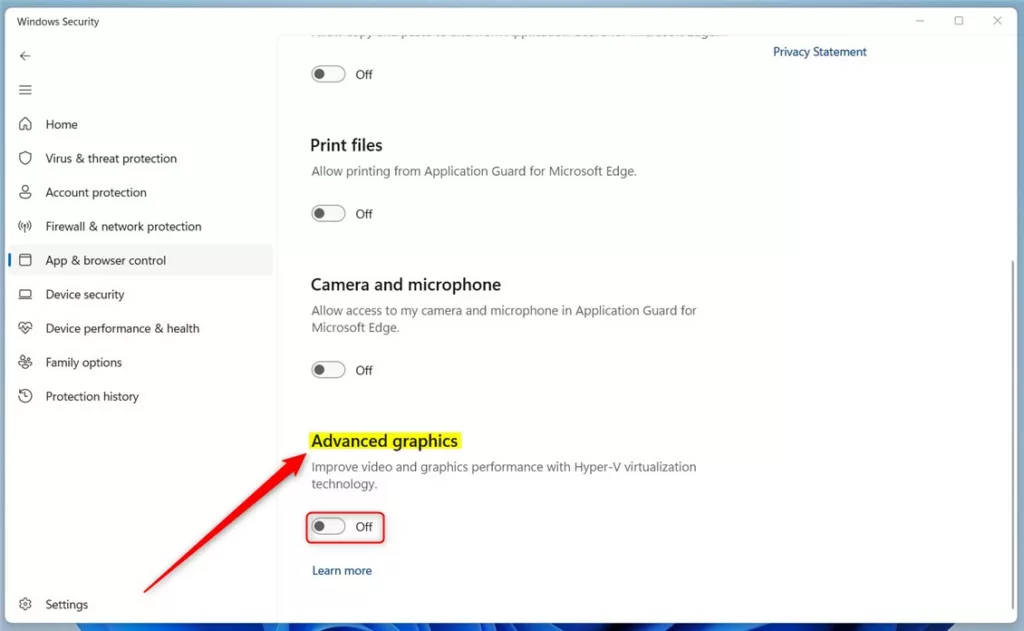Click the Home house icon

[25, 124]
